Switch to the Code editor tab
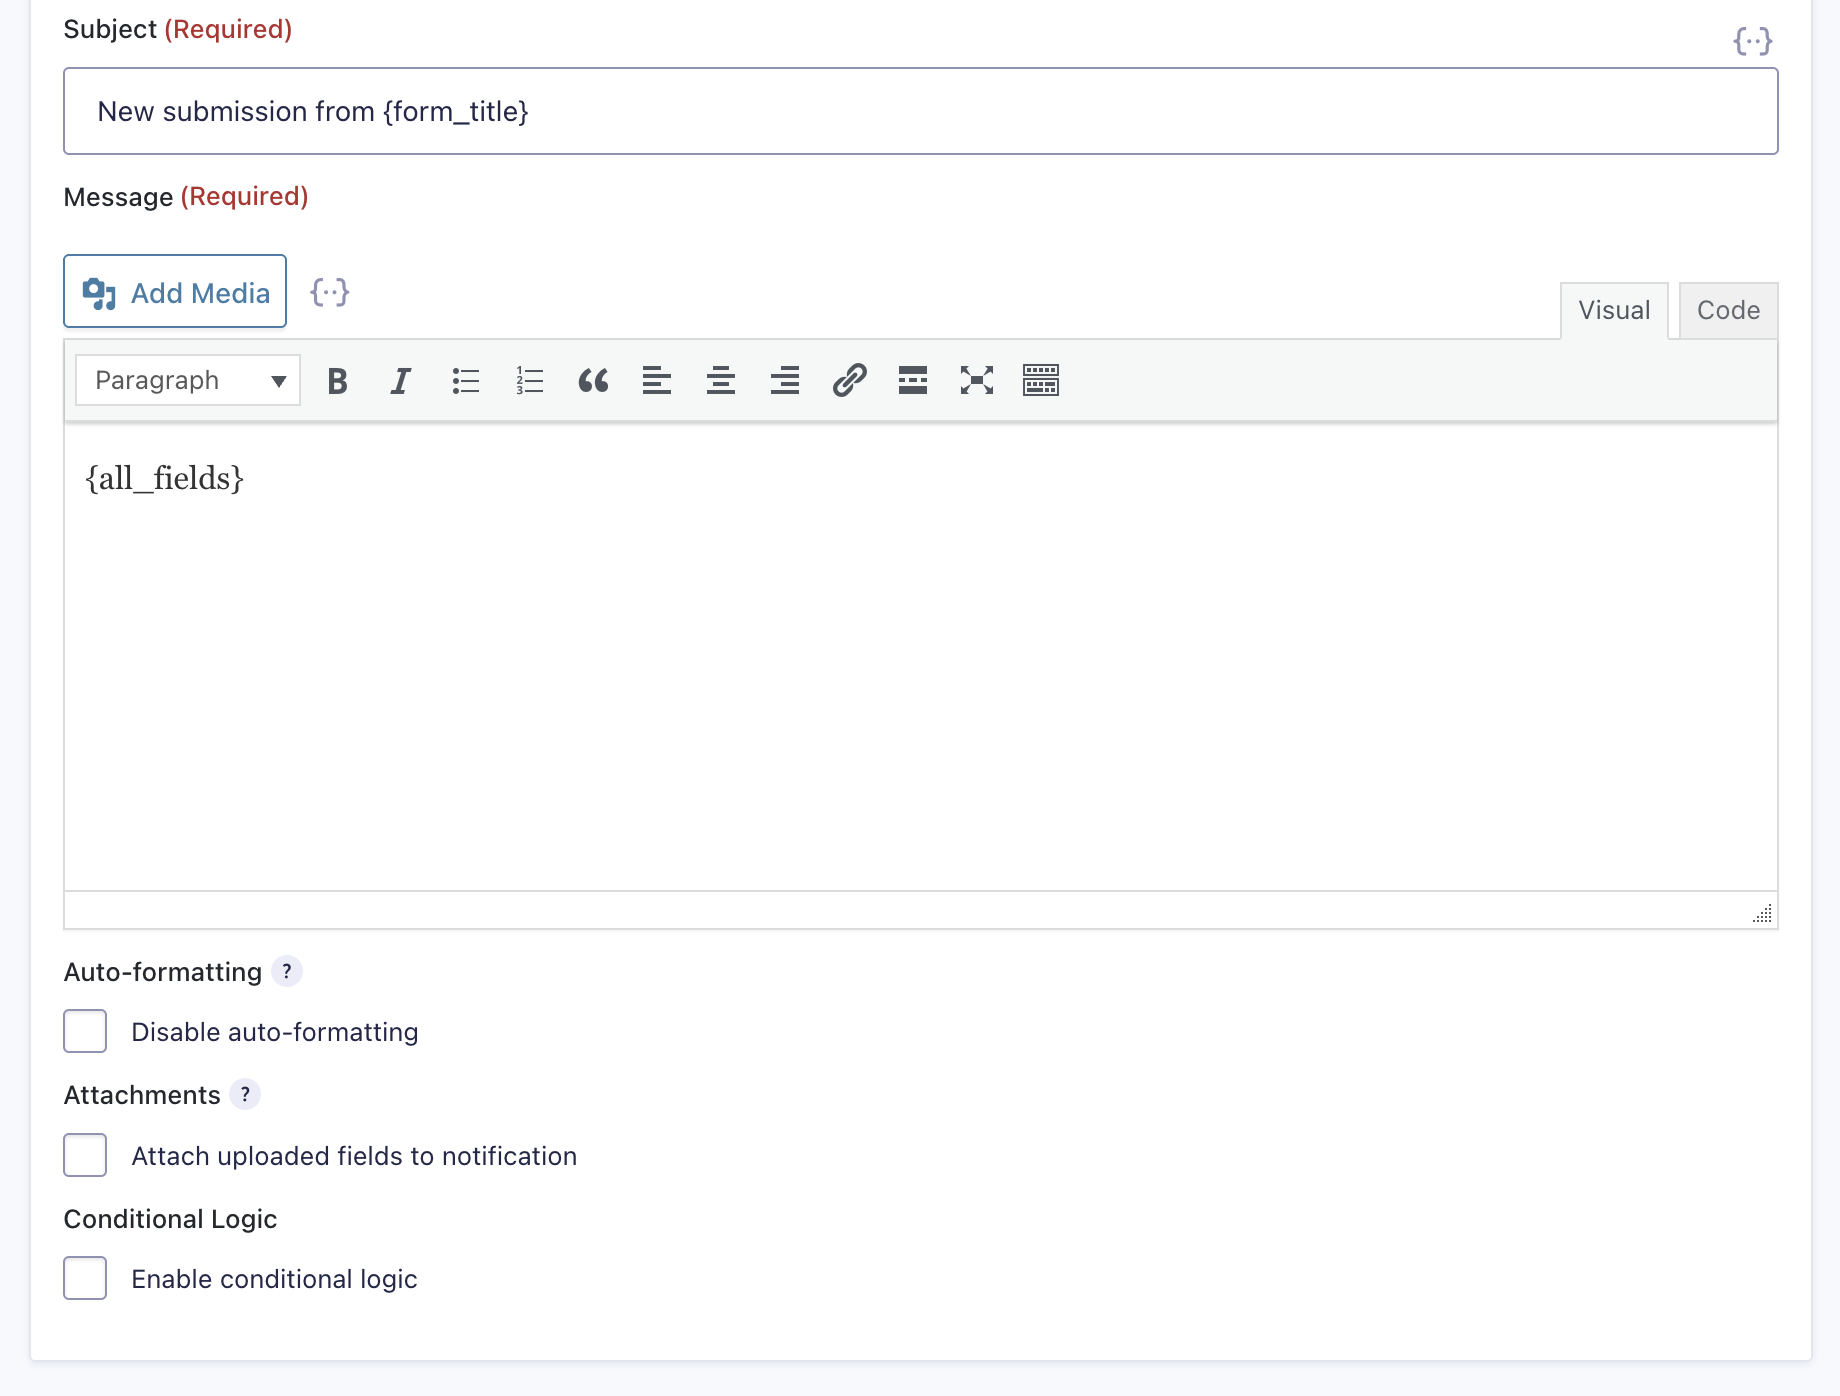 pyautogui.click(x=1728, y=311)
